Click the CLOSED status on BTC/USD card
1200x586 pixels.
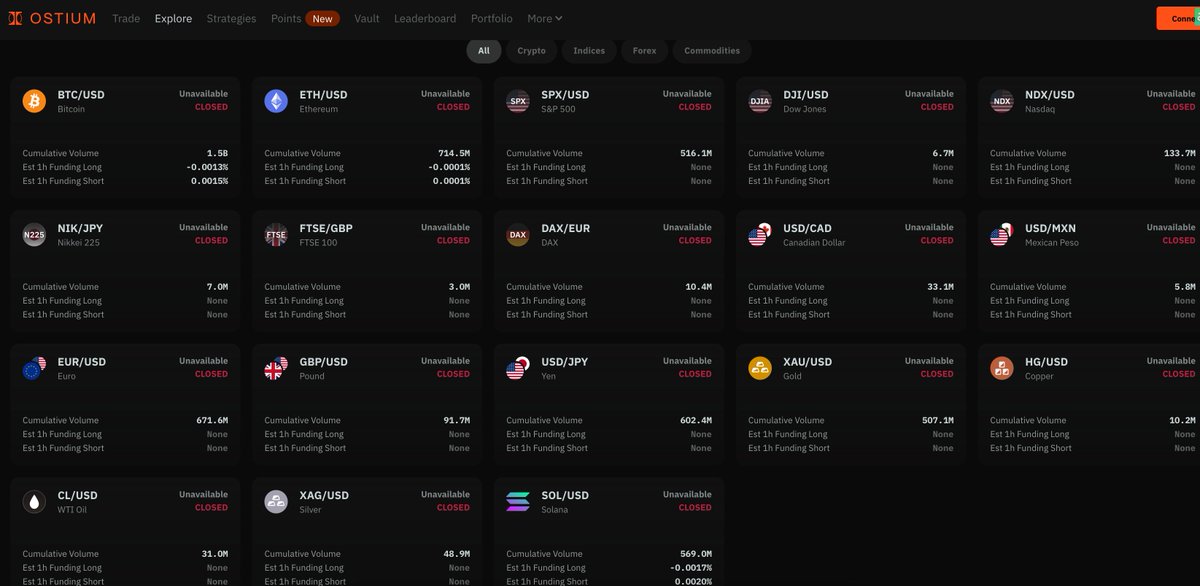click(212, 107)
